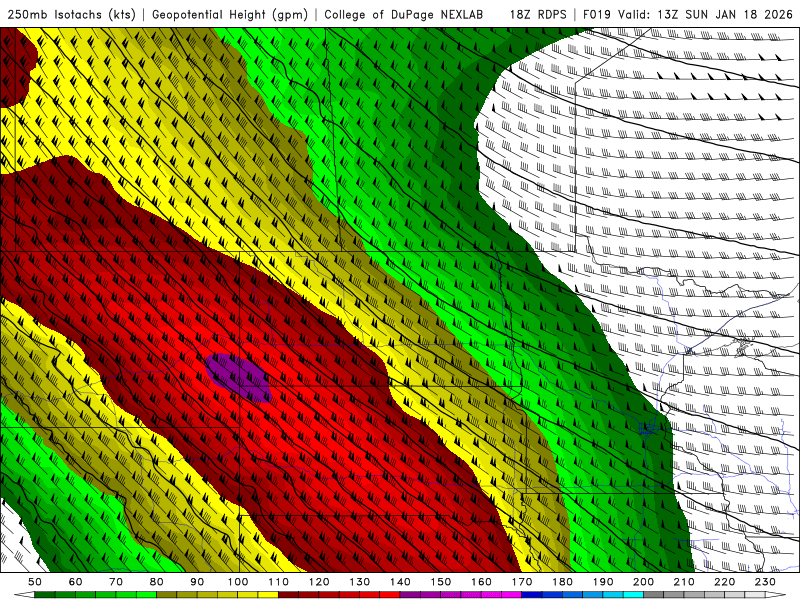Click the 220 value on the color scale
Image resolution: width=800 pixels, height=600 pixels.
[724, 582]
